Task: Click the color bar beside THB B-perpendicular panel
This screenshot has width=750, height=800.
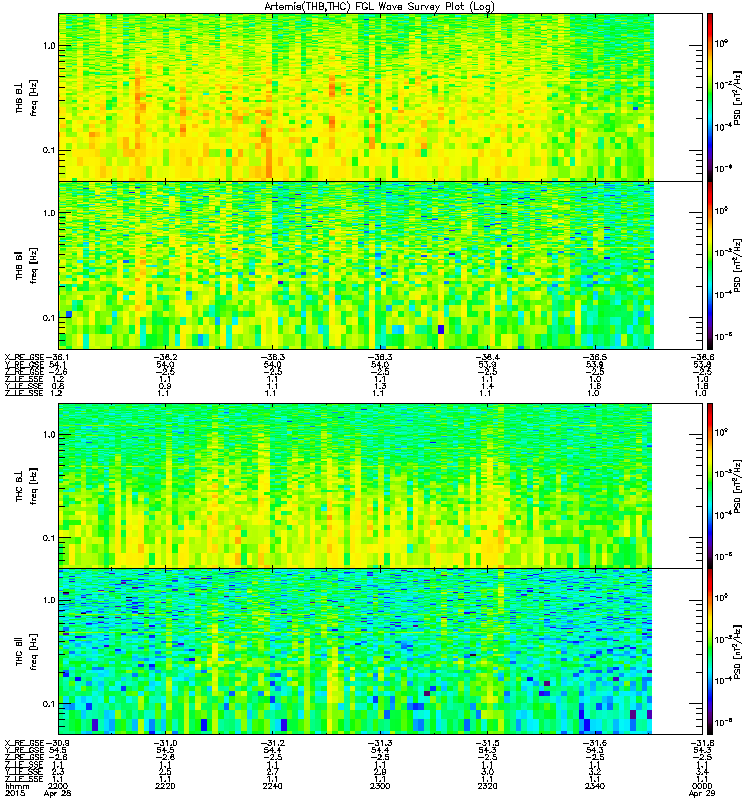Action: 710,97
